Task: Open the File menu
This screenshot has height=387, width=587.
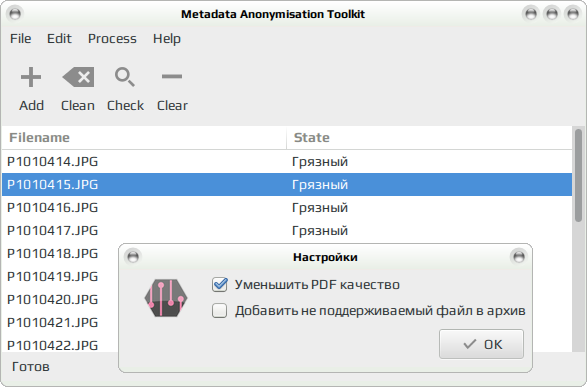Action: [21, 39]
